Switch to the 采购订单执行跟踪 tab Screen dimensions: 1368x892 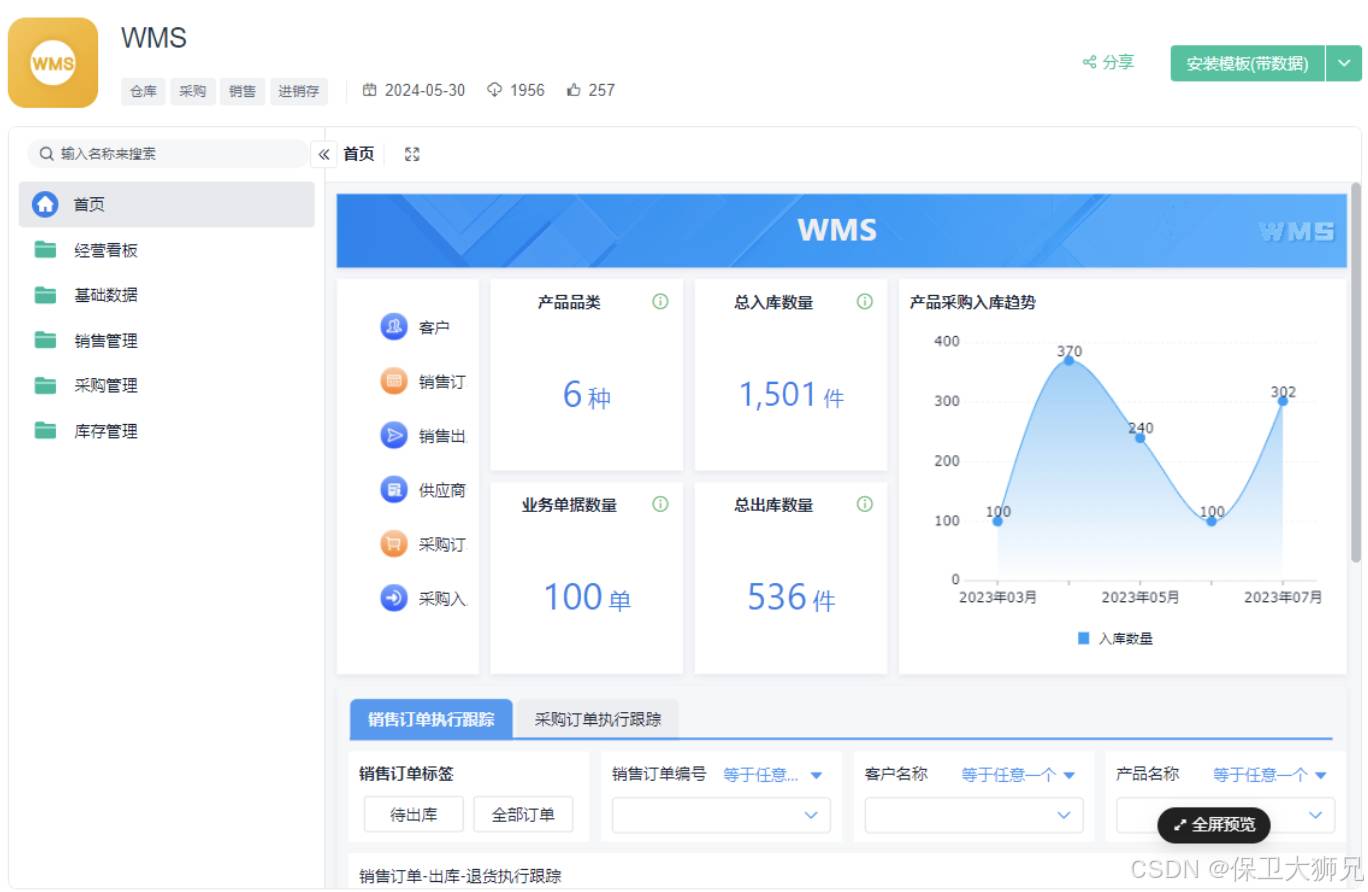(597, 719)
